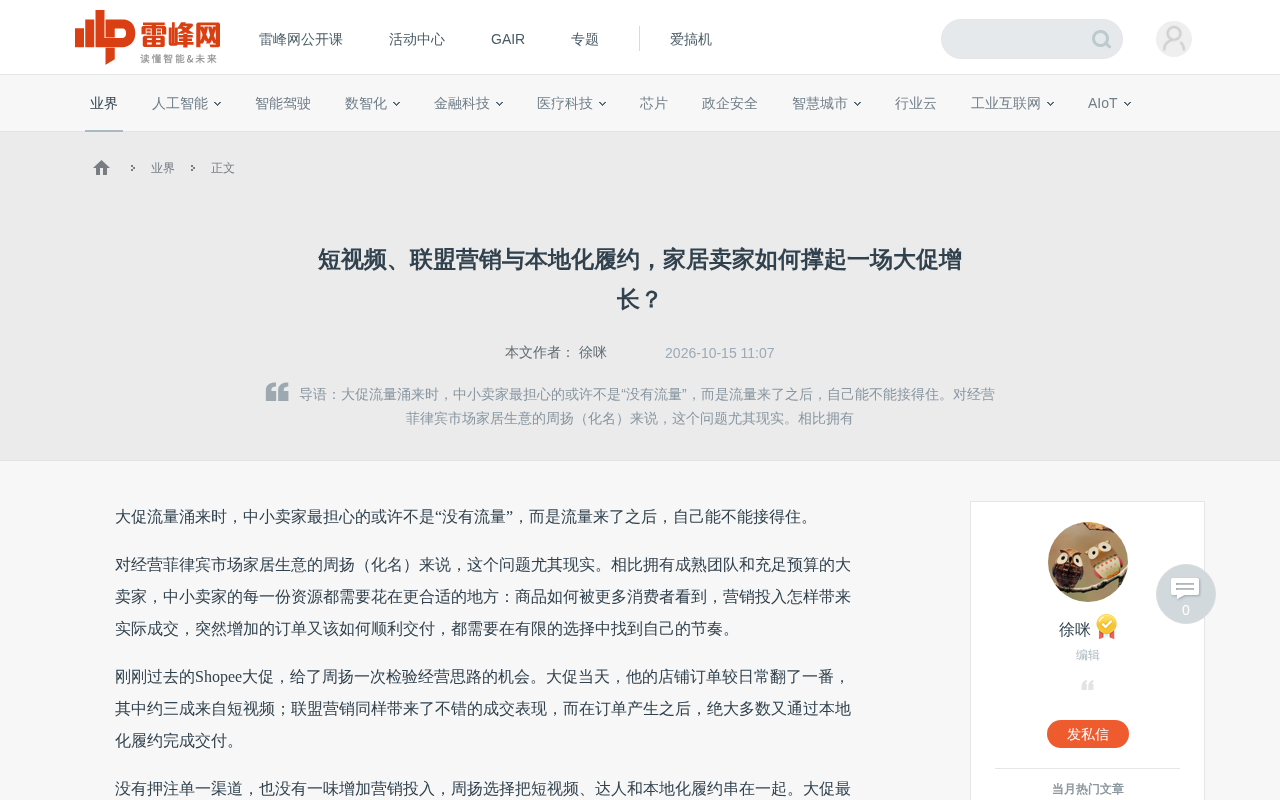Open the 芯片 category

click(x=654, y=103)
